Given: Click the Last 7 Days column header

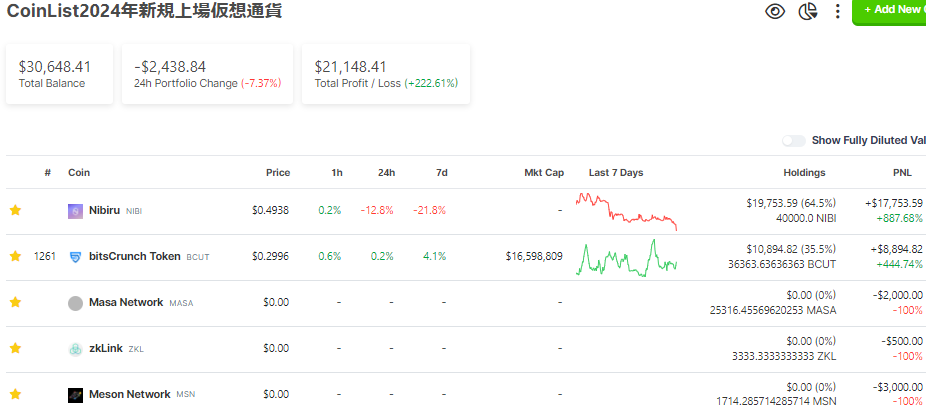Looking at the screenshot, I should (x=616, y=172).
